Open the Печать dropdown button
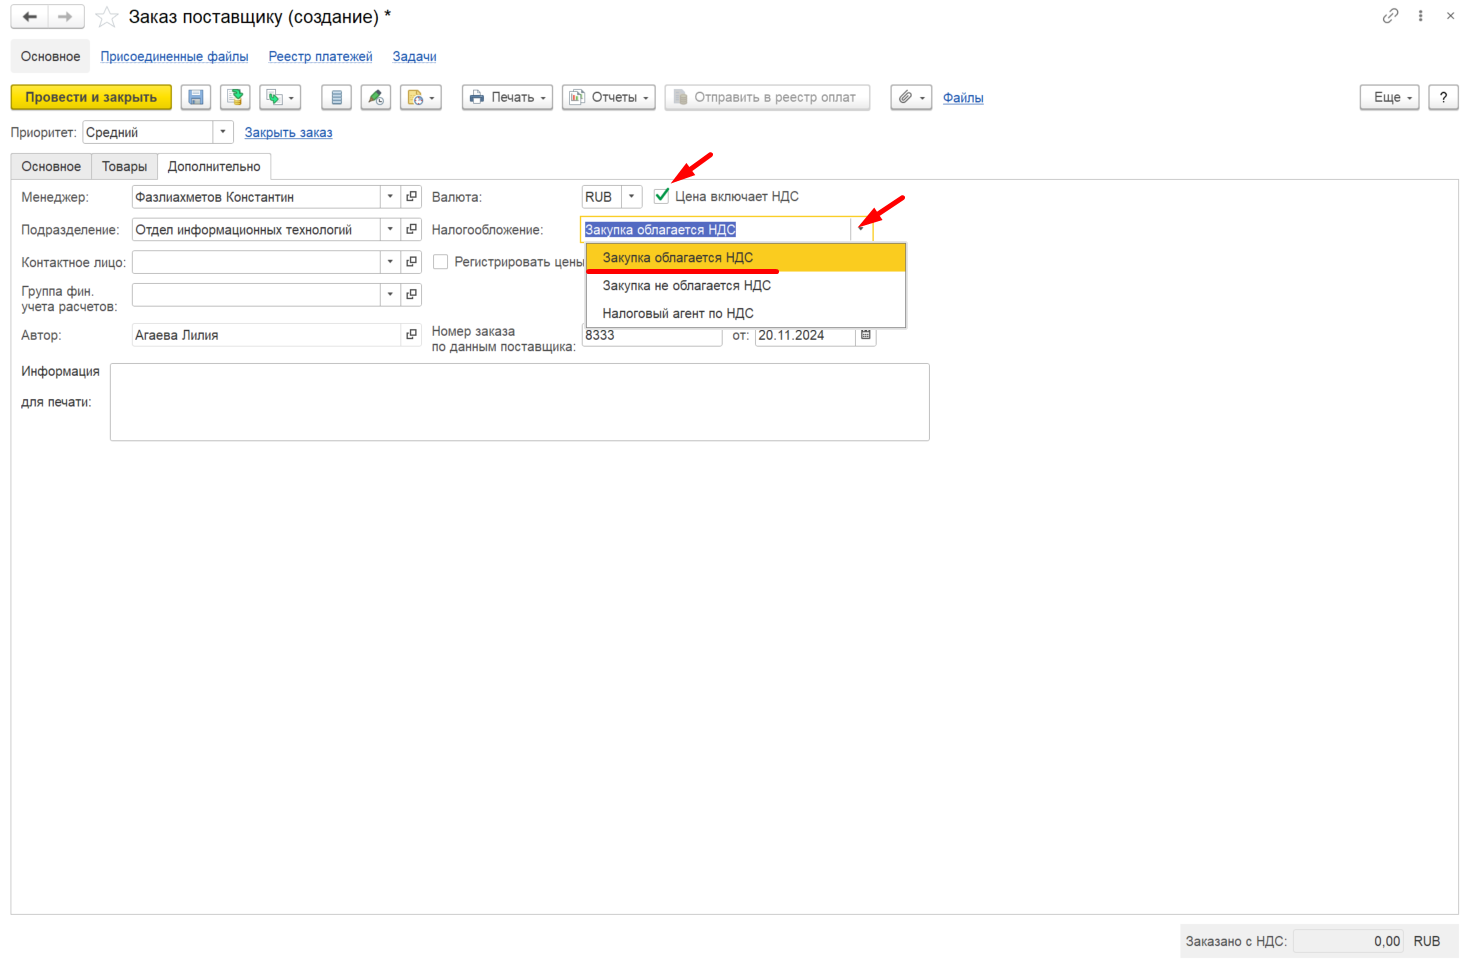The width and height of the screenshot is (1467, 964). (x=507, y=97)
